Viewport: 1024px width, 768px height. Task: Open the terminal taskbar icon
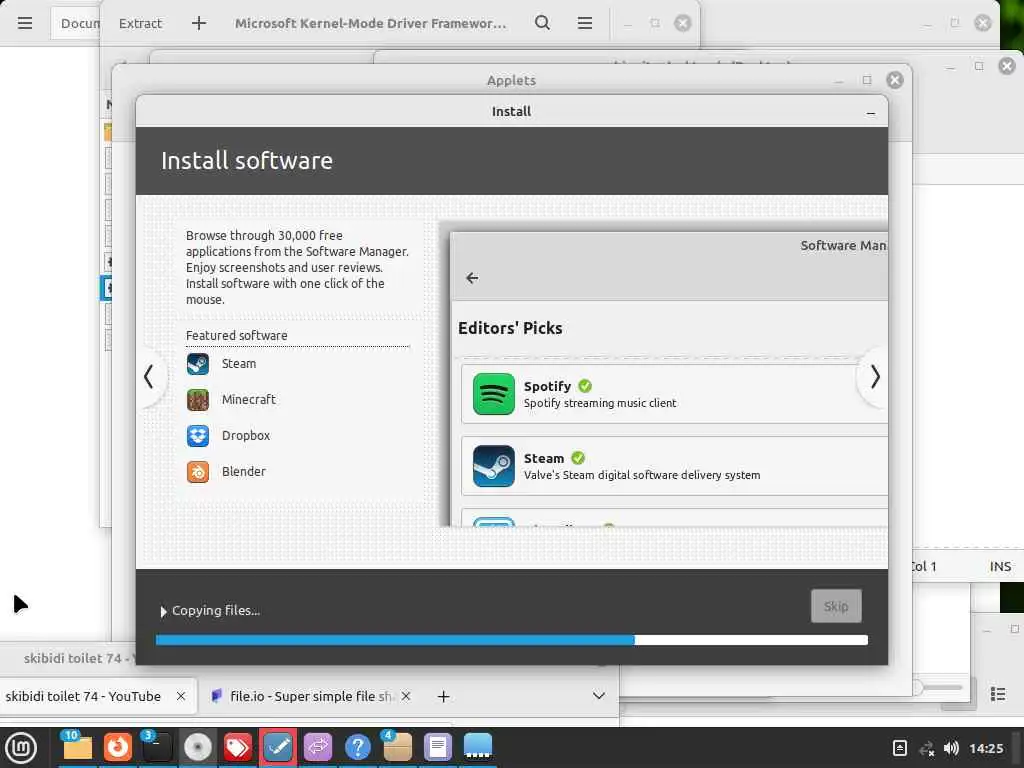(x=157, y=747)
